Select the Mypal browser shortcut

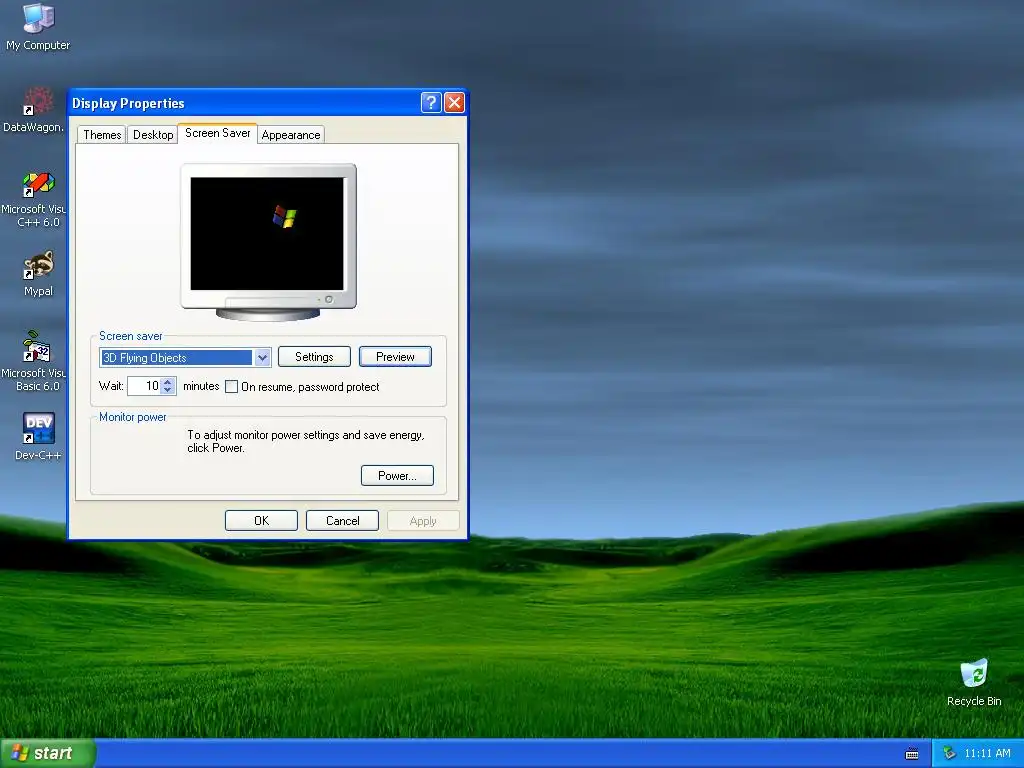tap(38, 273)
